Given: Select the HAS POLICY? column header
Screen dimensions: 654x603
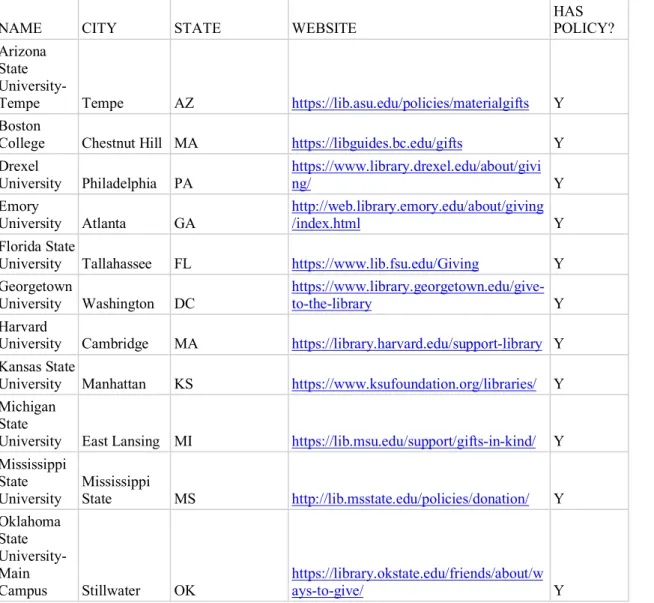Looking at the screenshot, I should (589, 20).
